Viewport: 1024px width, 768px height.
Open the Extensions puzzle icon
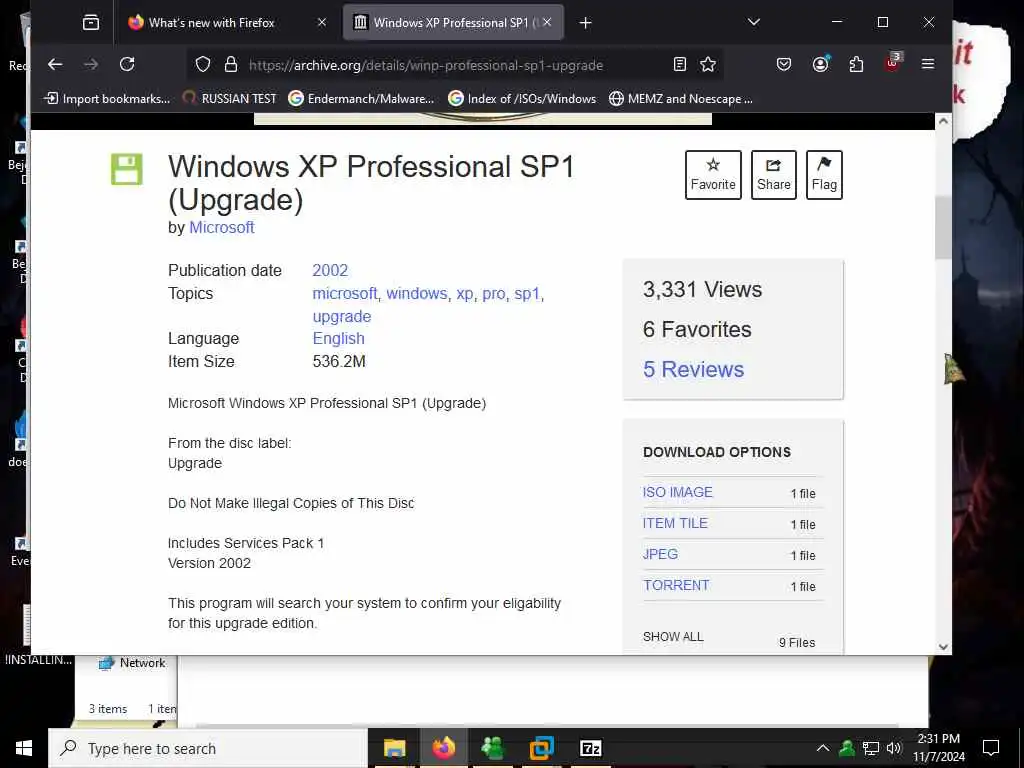tap(856, 64)
